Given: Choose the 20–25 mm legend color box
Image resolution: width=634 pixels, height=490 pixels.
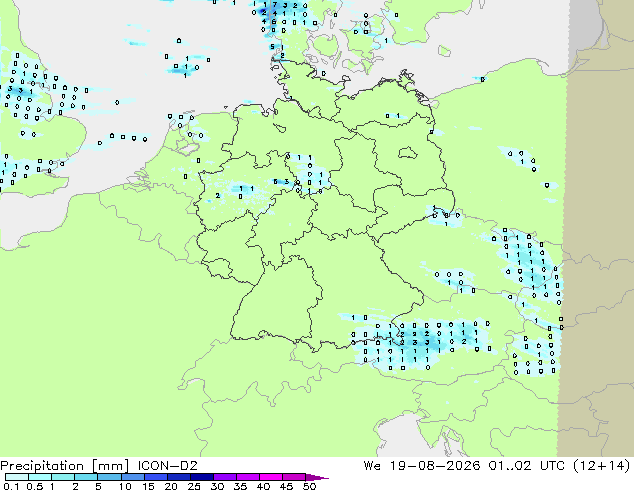Looking at the screenshot, I should coord(178,477).
